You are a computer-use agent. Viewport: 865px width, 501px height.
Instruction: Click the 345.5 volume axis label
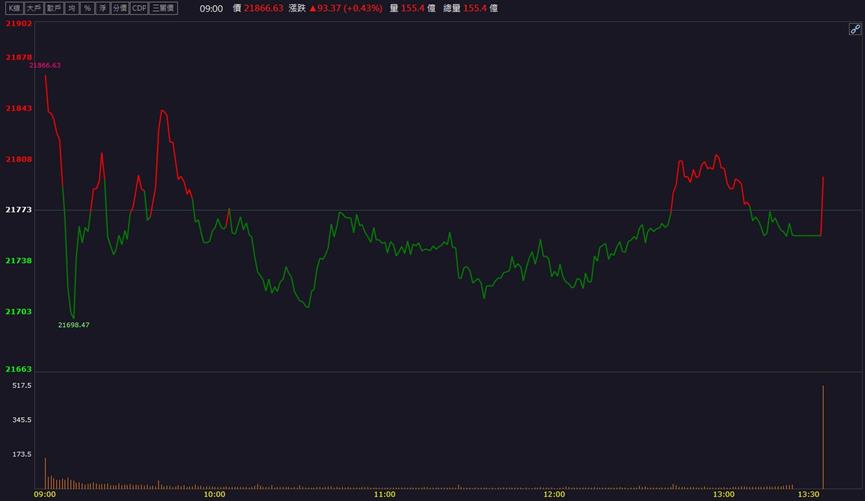22,420
